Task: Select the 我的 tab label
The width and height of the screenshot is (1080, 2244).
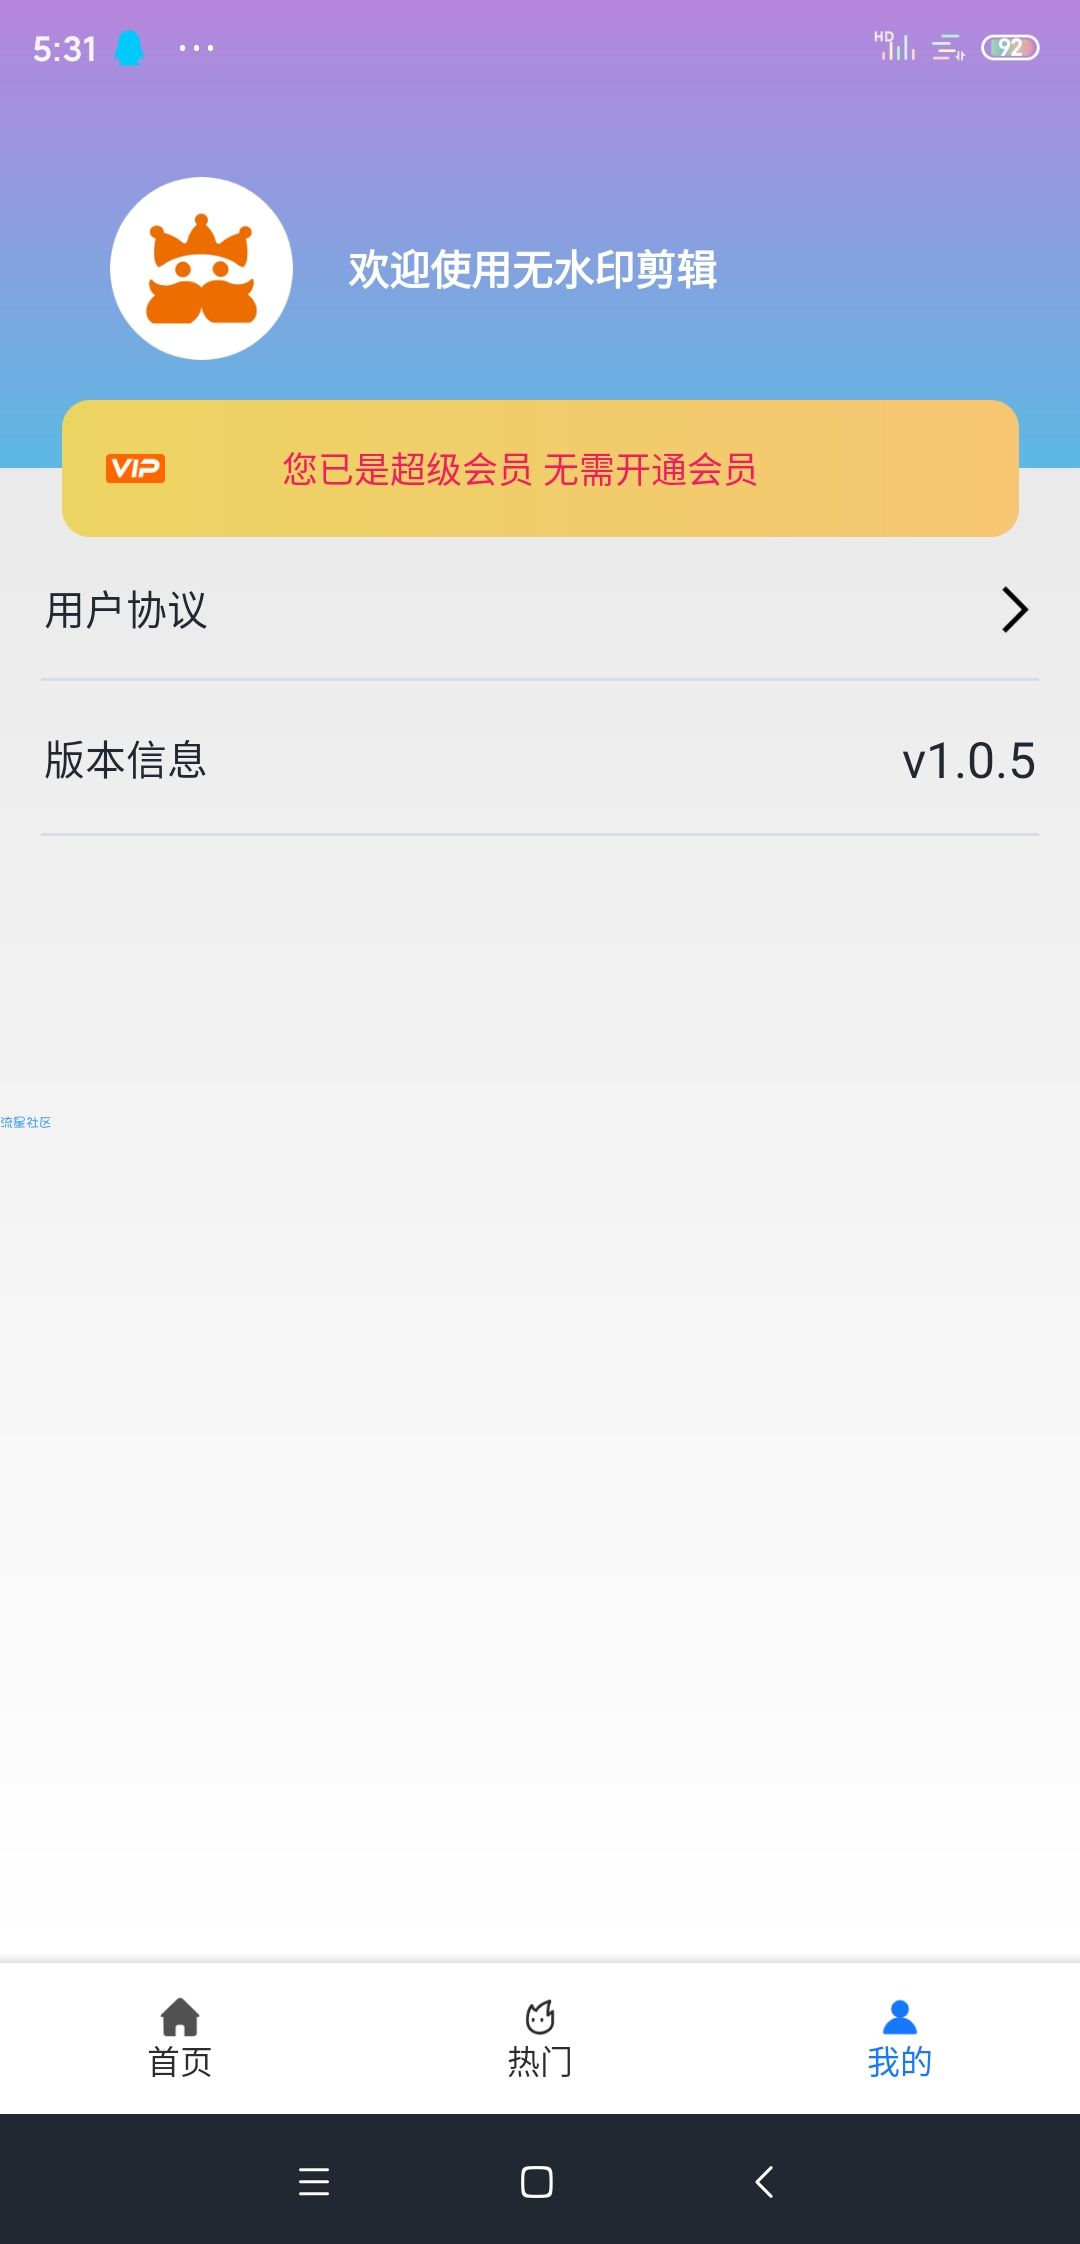Action: 900,2062
